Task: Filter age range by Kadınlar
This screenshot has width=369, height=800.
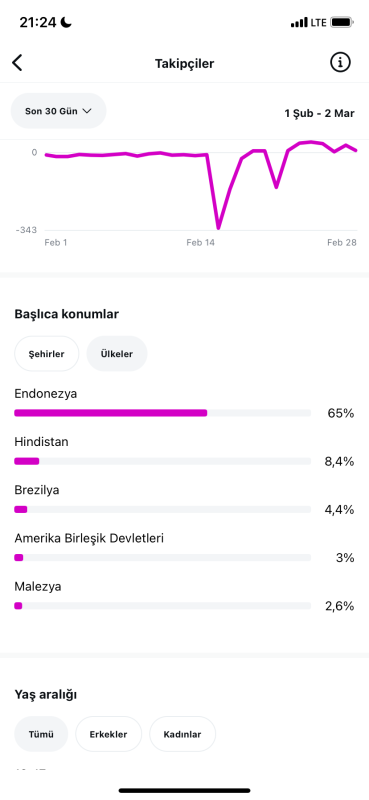Action: point(182,734)
